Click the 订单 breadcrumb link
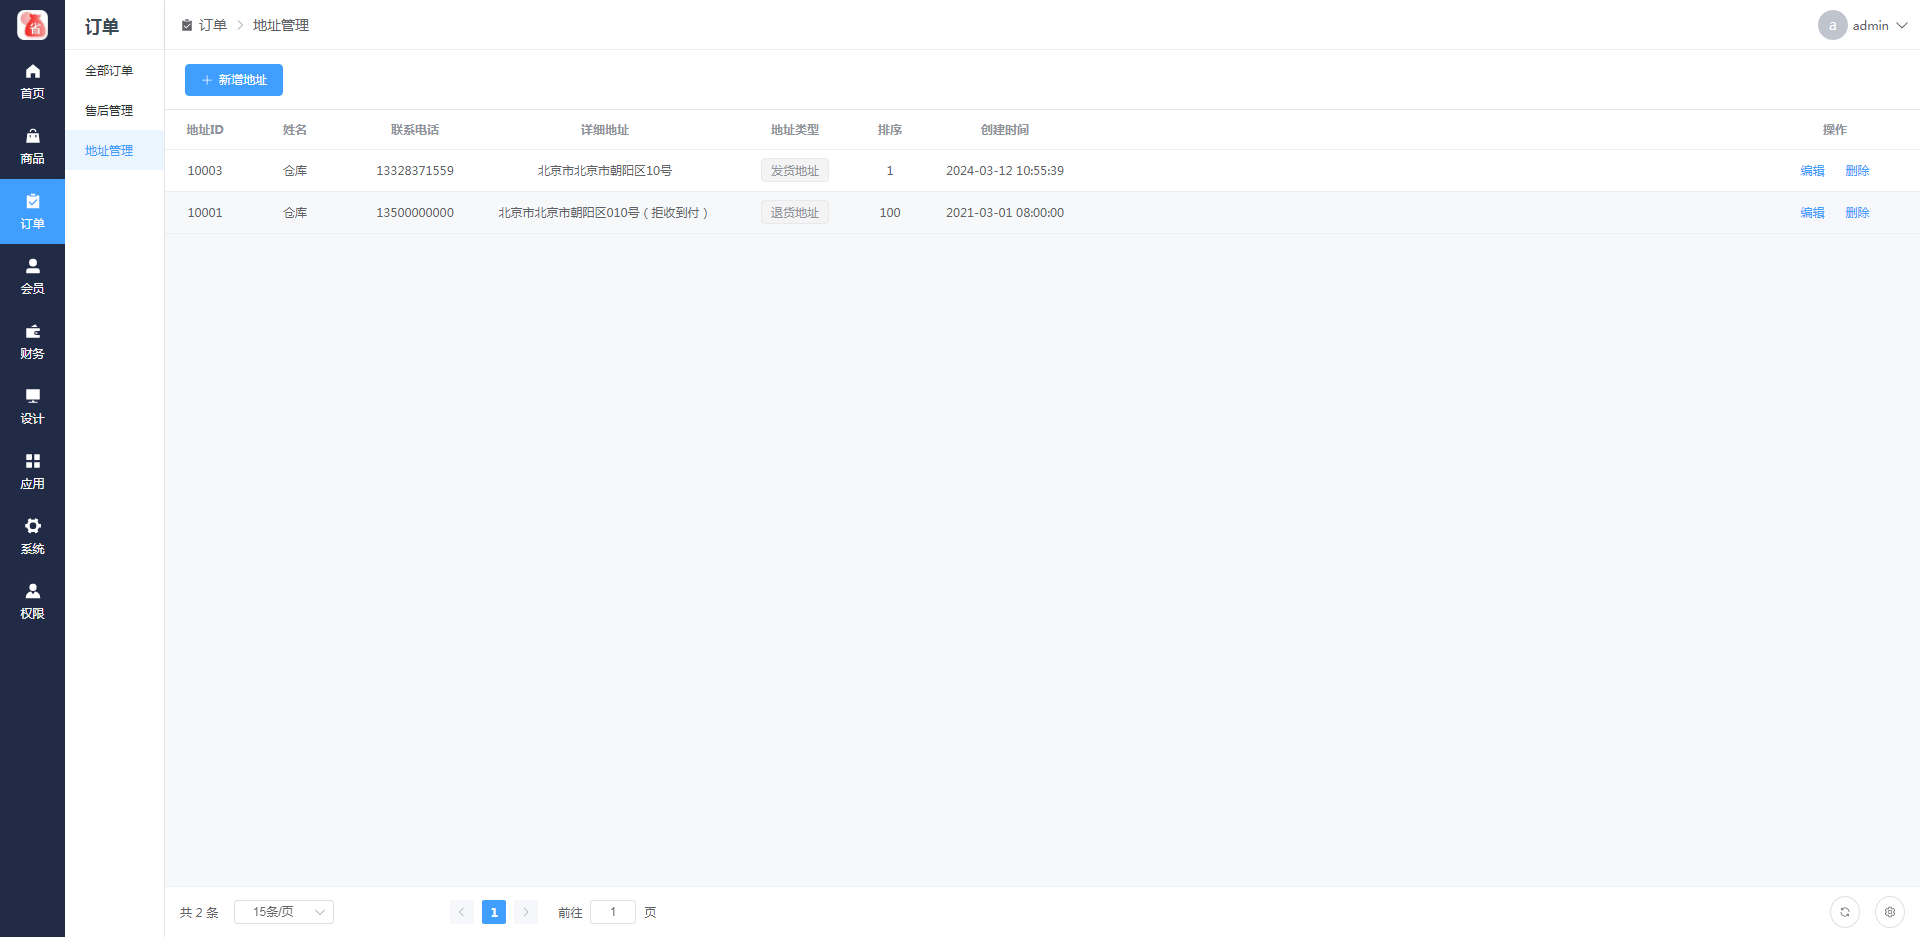 coord(212,25)
